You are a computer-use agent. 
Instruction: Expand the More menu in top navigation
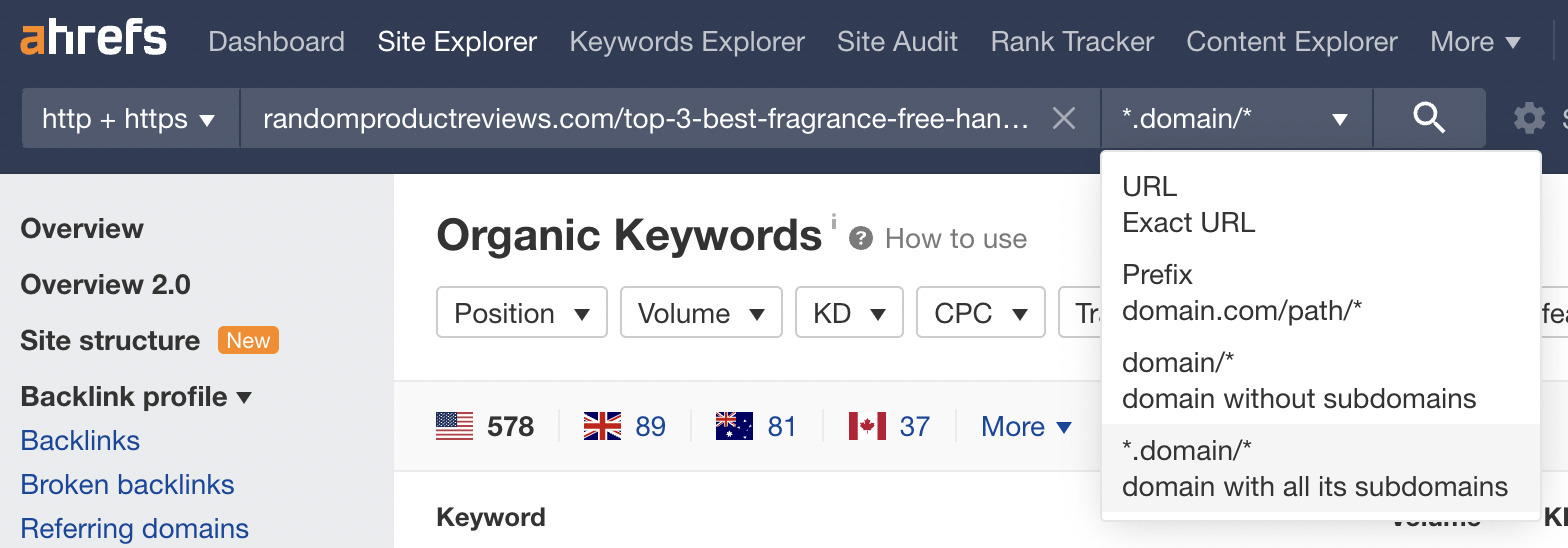tap(1475, 42)
